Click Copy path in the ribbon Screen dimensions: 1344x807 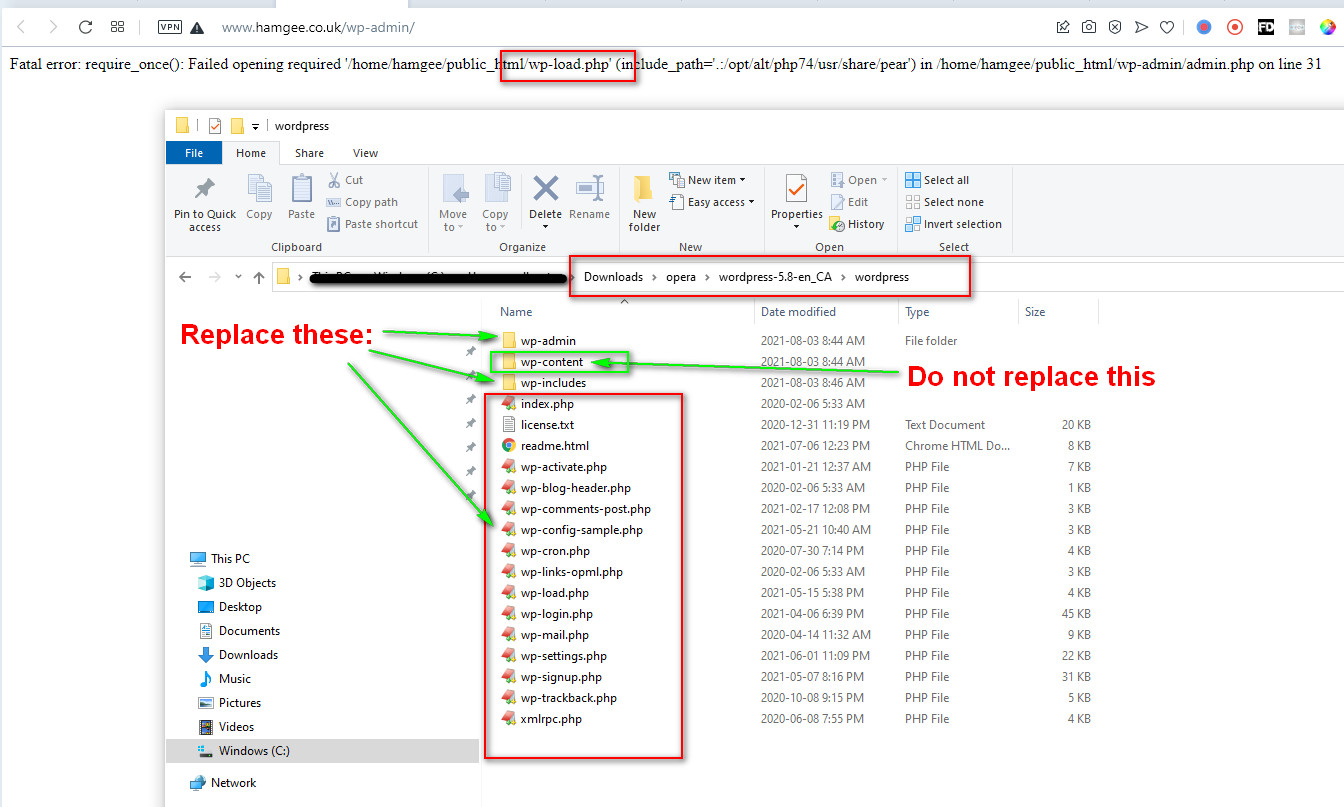click(362, 202)
